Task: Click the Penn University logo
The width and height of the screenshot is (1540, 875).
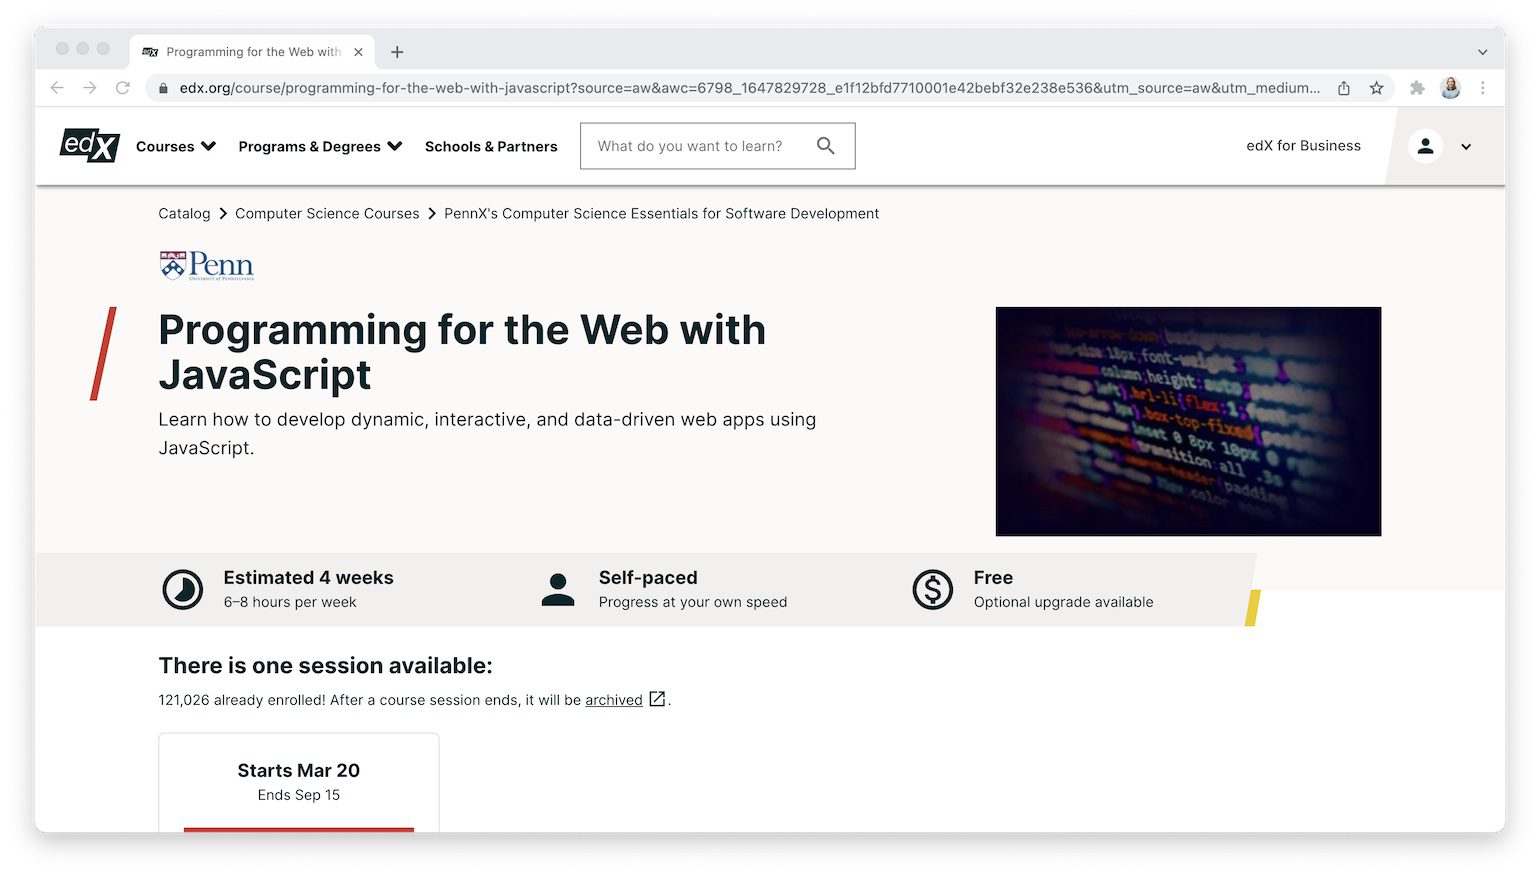Action: pyautogui.click(x=205, y=264)
